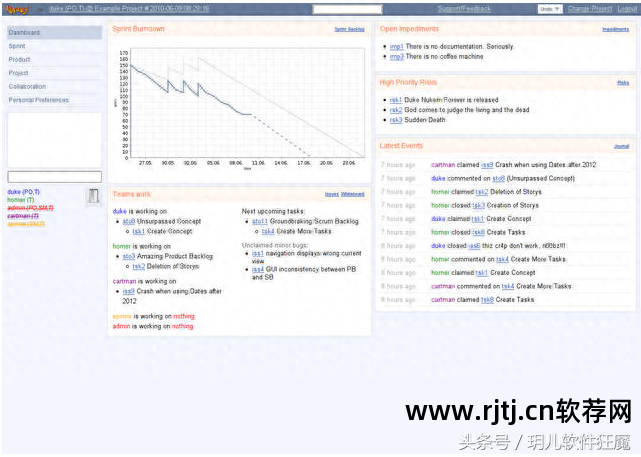Open the Impediments link
The image size is (641, 457).
click(615, 29)
